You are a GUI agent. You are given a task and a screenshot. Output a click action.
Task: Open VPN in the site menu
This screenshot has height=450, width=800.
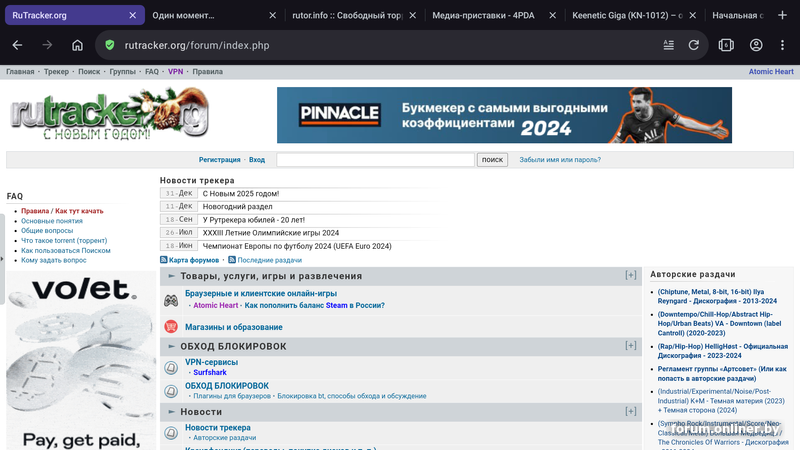click(x=175, y=71)
